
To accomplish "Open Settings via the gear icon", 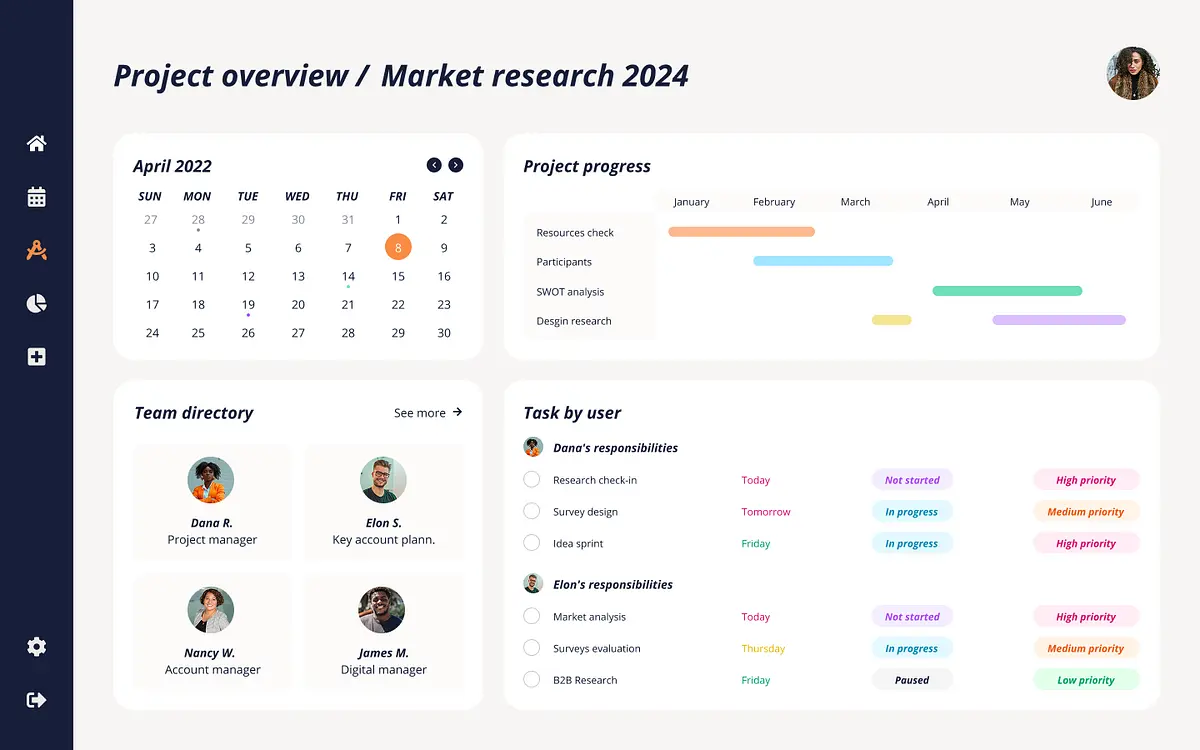I will point(36,646).
